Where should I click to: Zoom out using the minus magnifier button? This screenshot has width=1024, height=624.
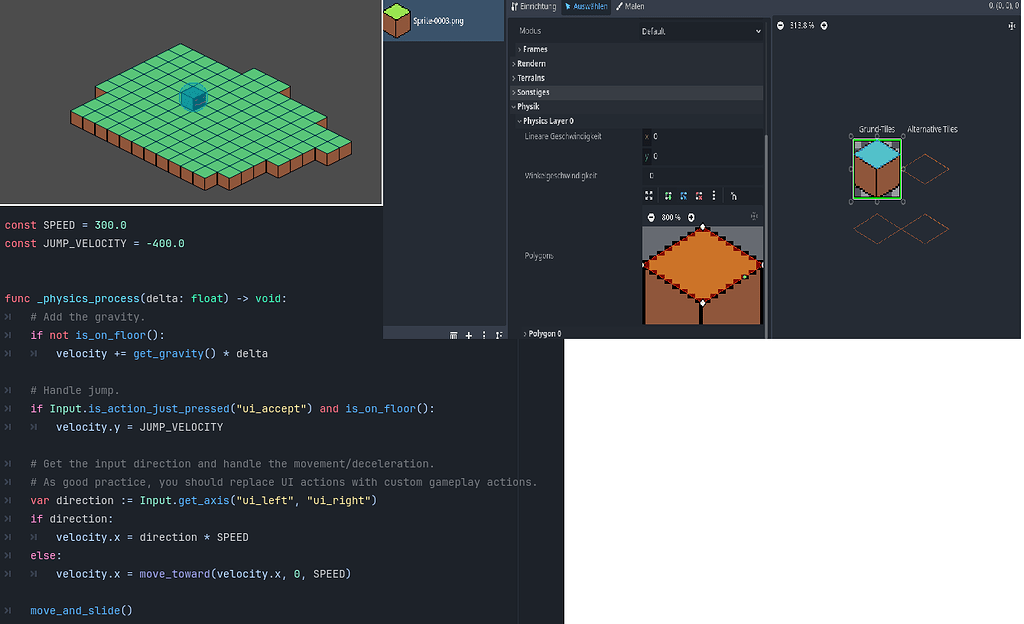650,216
